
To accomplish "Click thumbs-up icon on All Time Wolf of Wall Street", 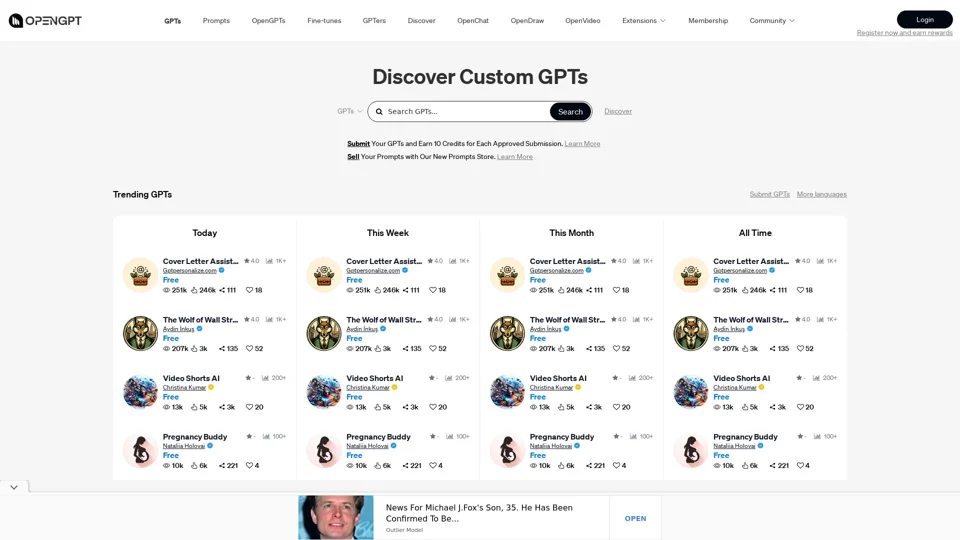I will [x=745, y=348].
